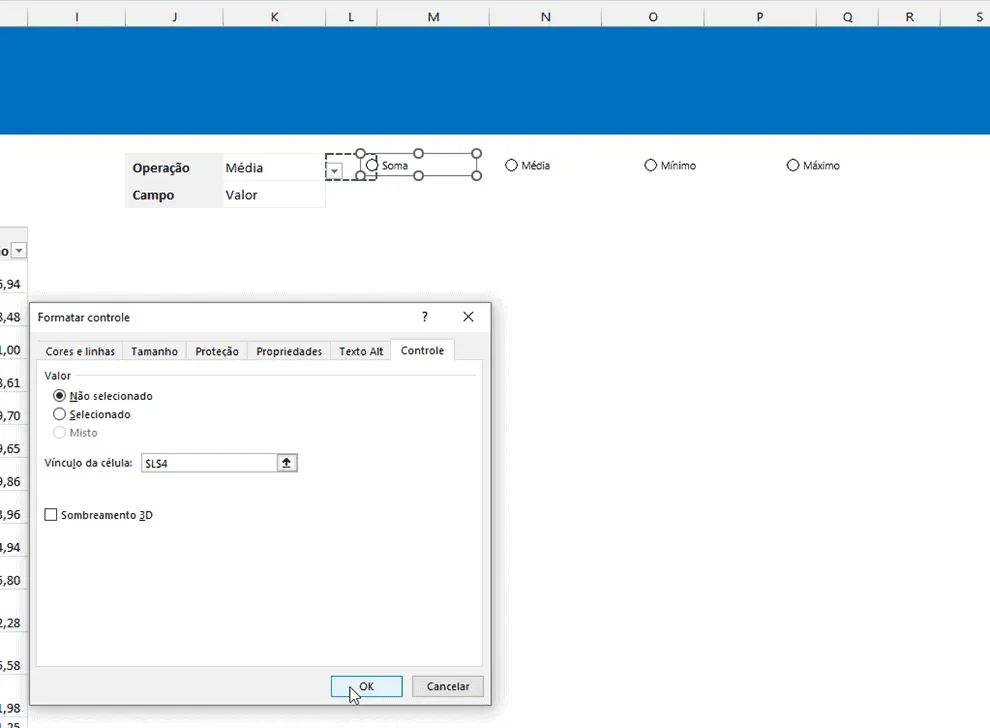Select the Média option button on sheet
This screenshot has height=728, width=990.
[x=511, y=165]
